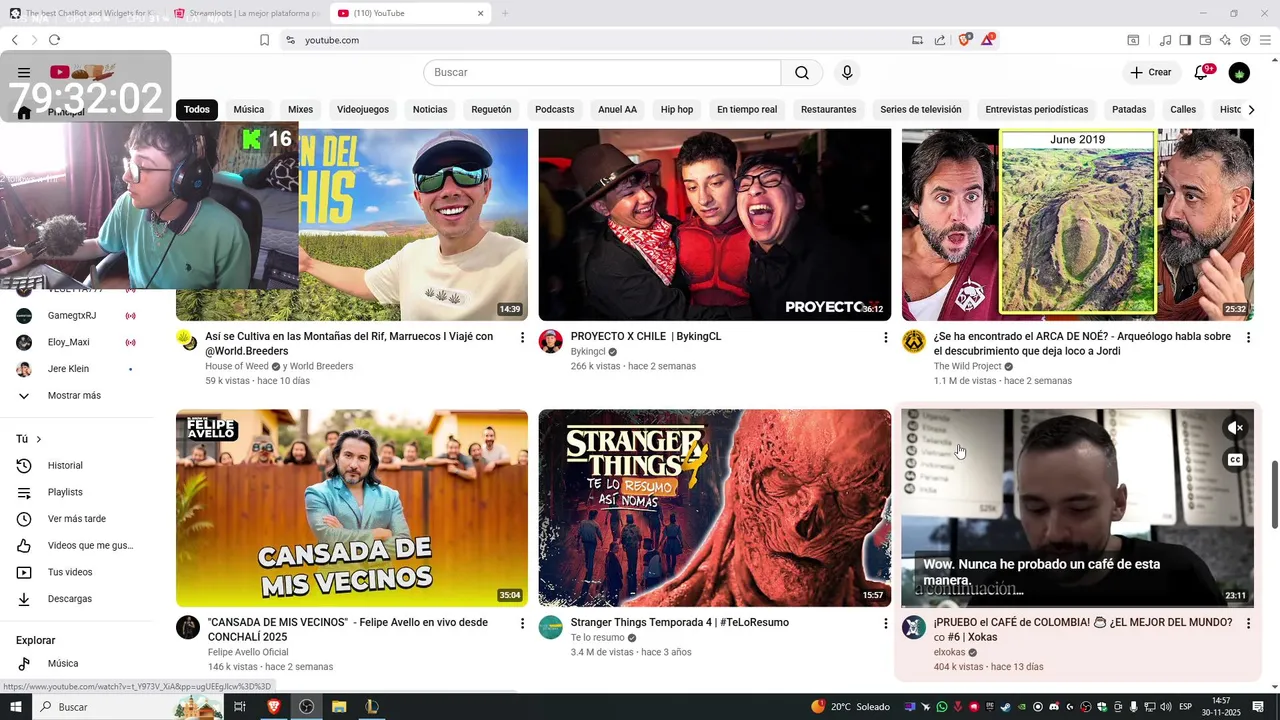
Task: Open the YouTube guide hamburger menu
Action: coord(24,72)
